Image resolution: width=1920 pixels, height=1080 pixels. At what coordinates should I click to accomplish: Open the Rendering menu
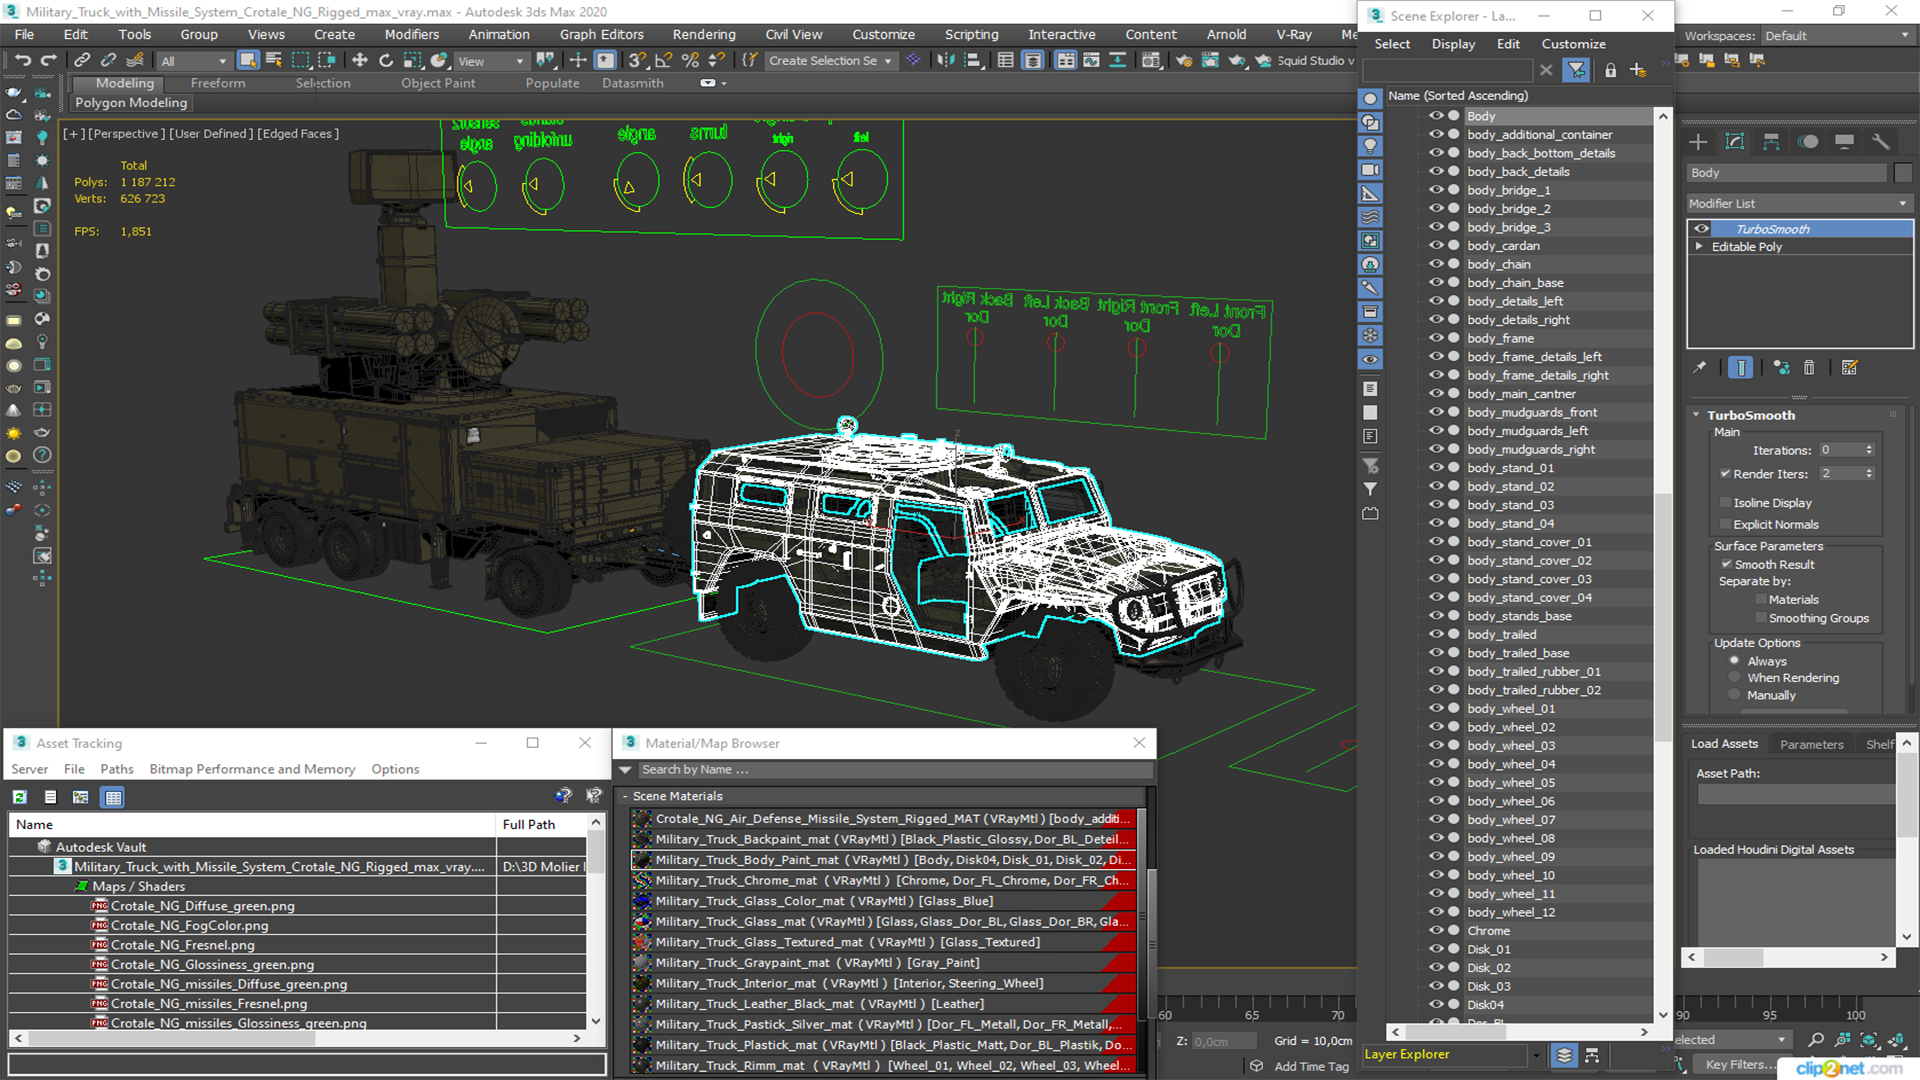704,35
